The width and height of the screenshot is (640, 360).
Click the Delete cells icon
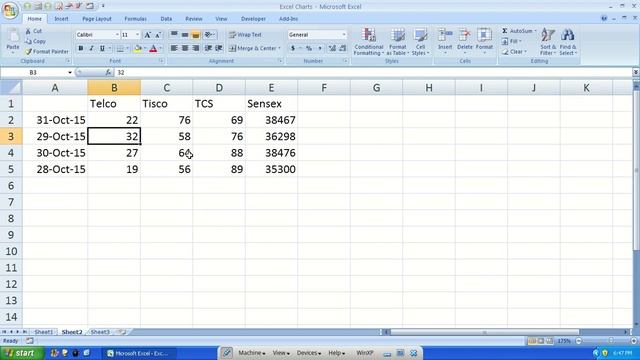464,35
